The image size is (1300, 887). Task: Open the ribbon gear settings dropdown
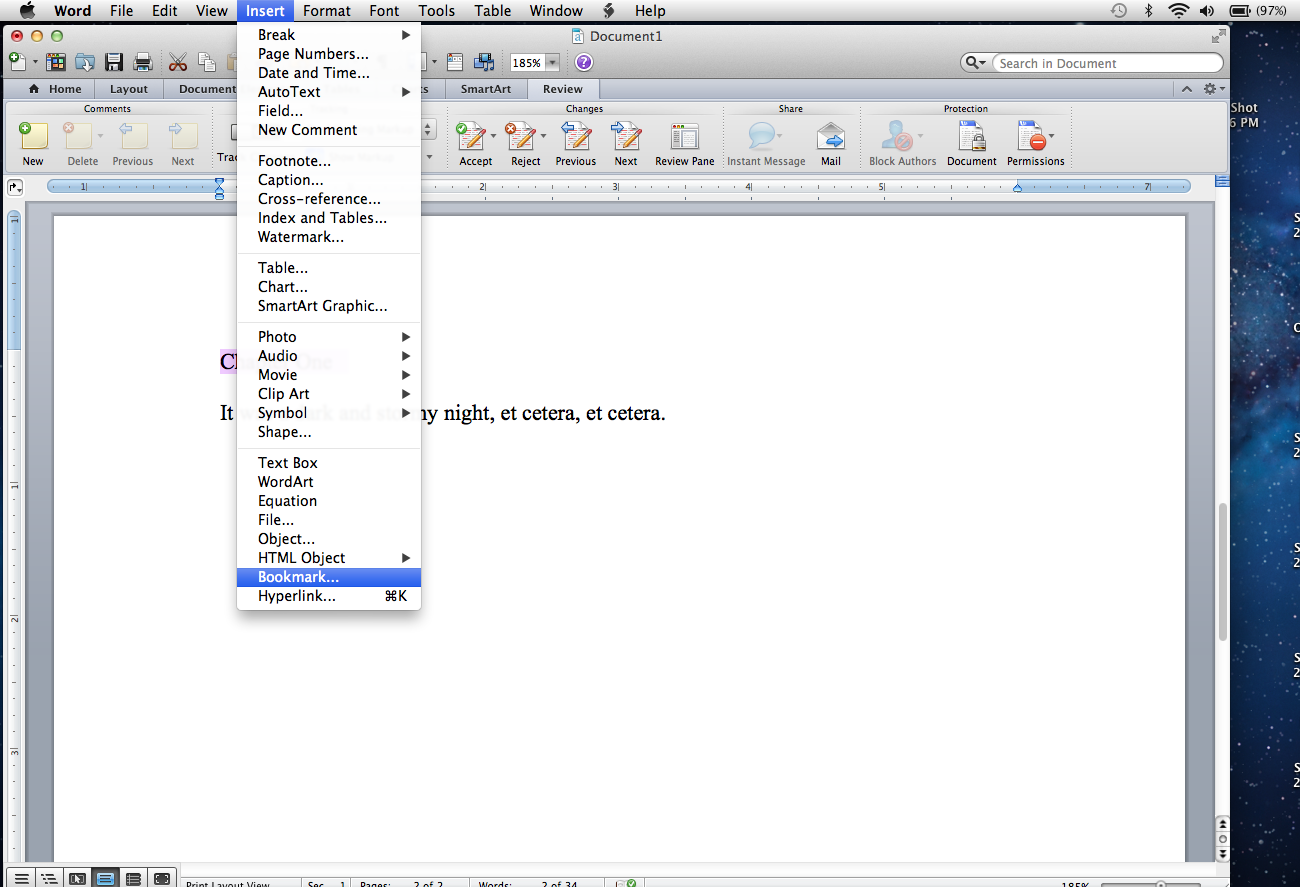click(1212, 89)
